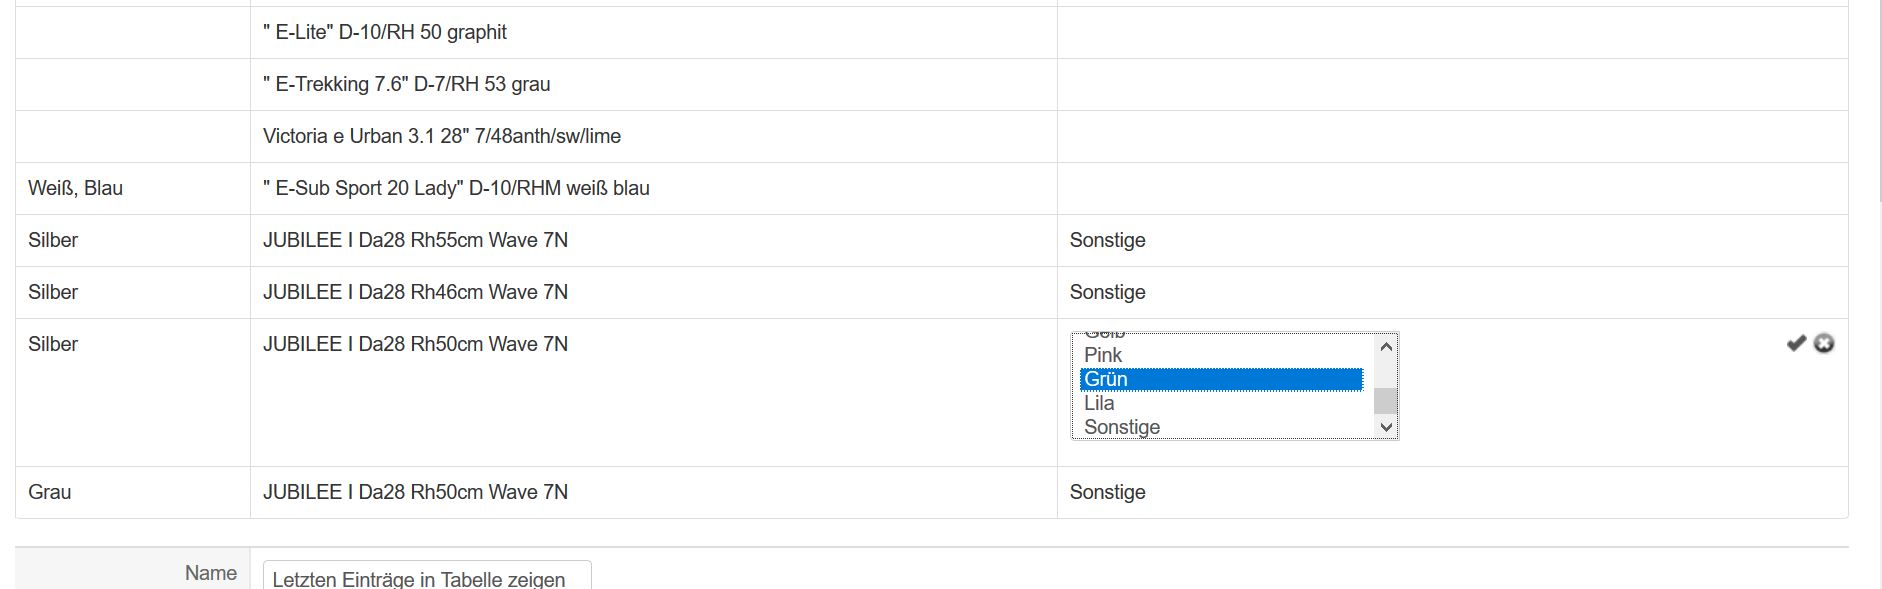Cancel the edit with the round X icon
Screen dimensions: 1882x589
pyautogui.click(x=1824, y=343)
